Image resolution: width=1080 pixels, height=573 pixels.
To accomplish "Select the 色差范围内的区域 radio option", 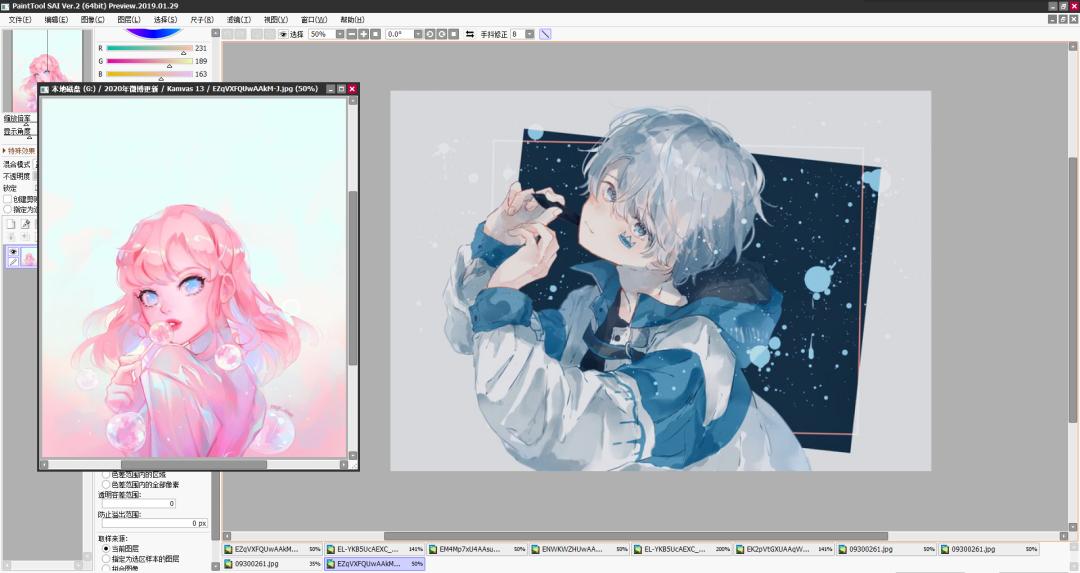I will click(106, 475).
